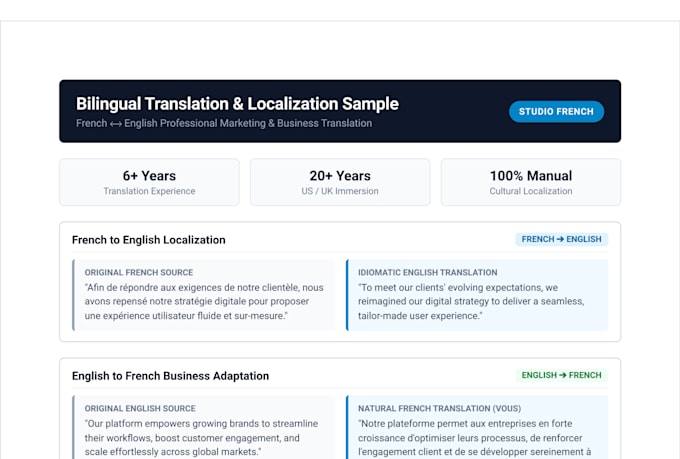Click the French to English Localization heading
Viewport: 680px width, 459px height.
click(149, 240)
